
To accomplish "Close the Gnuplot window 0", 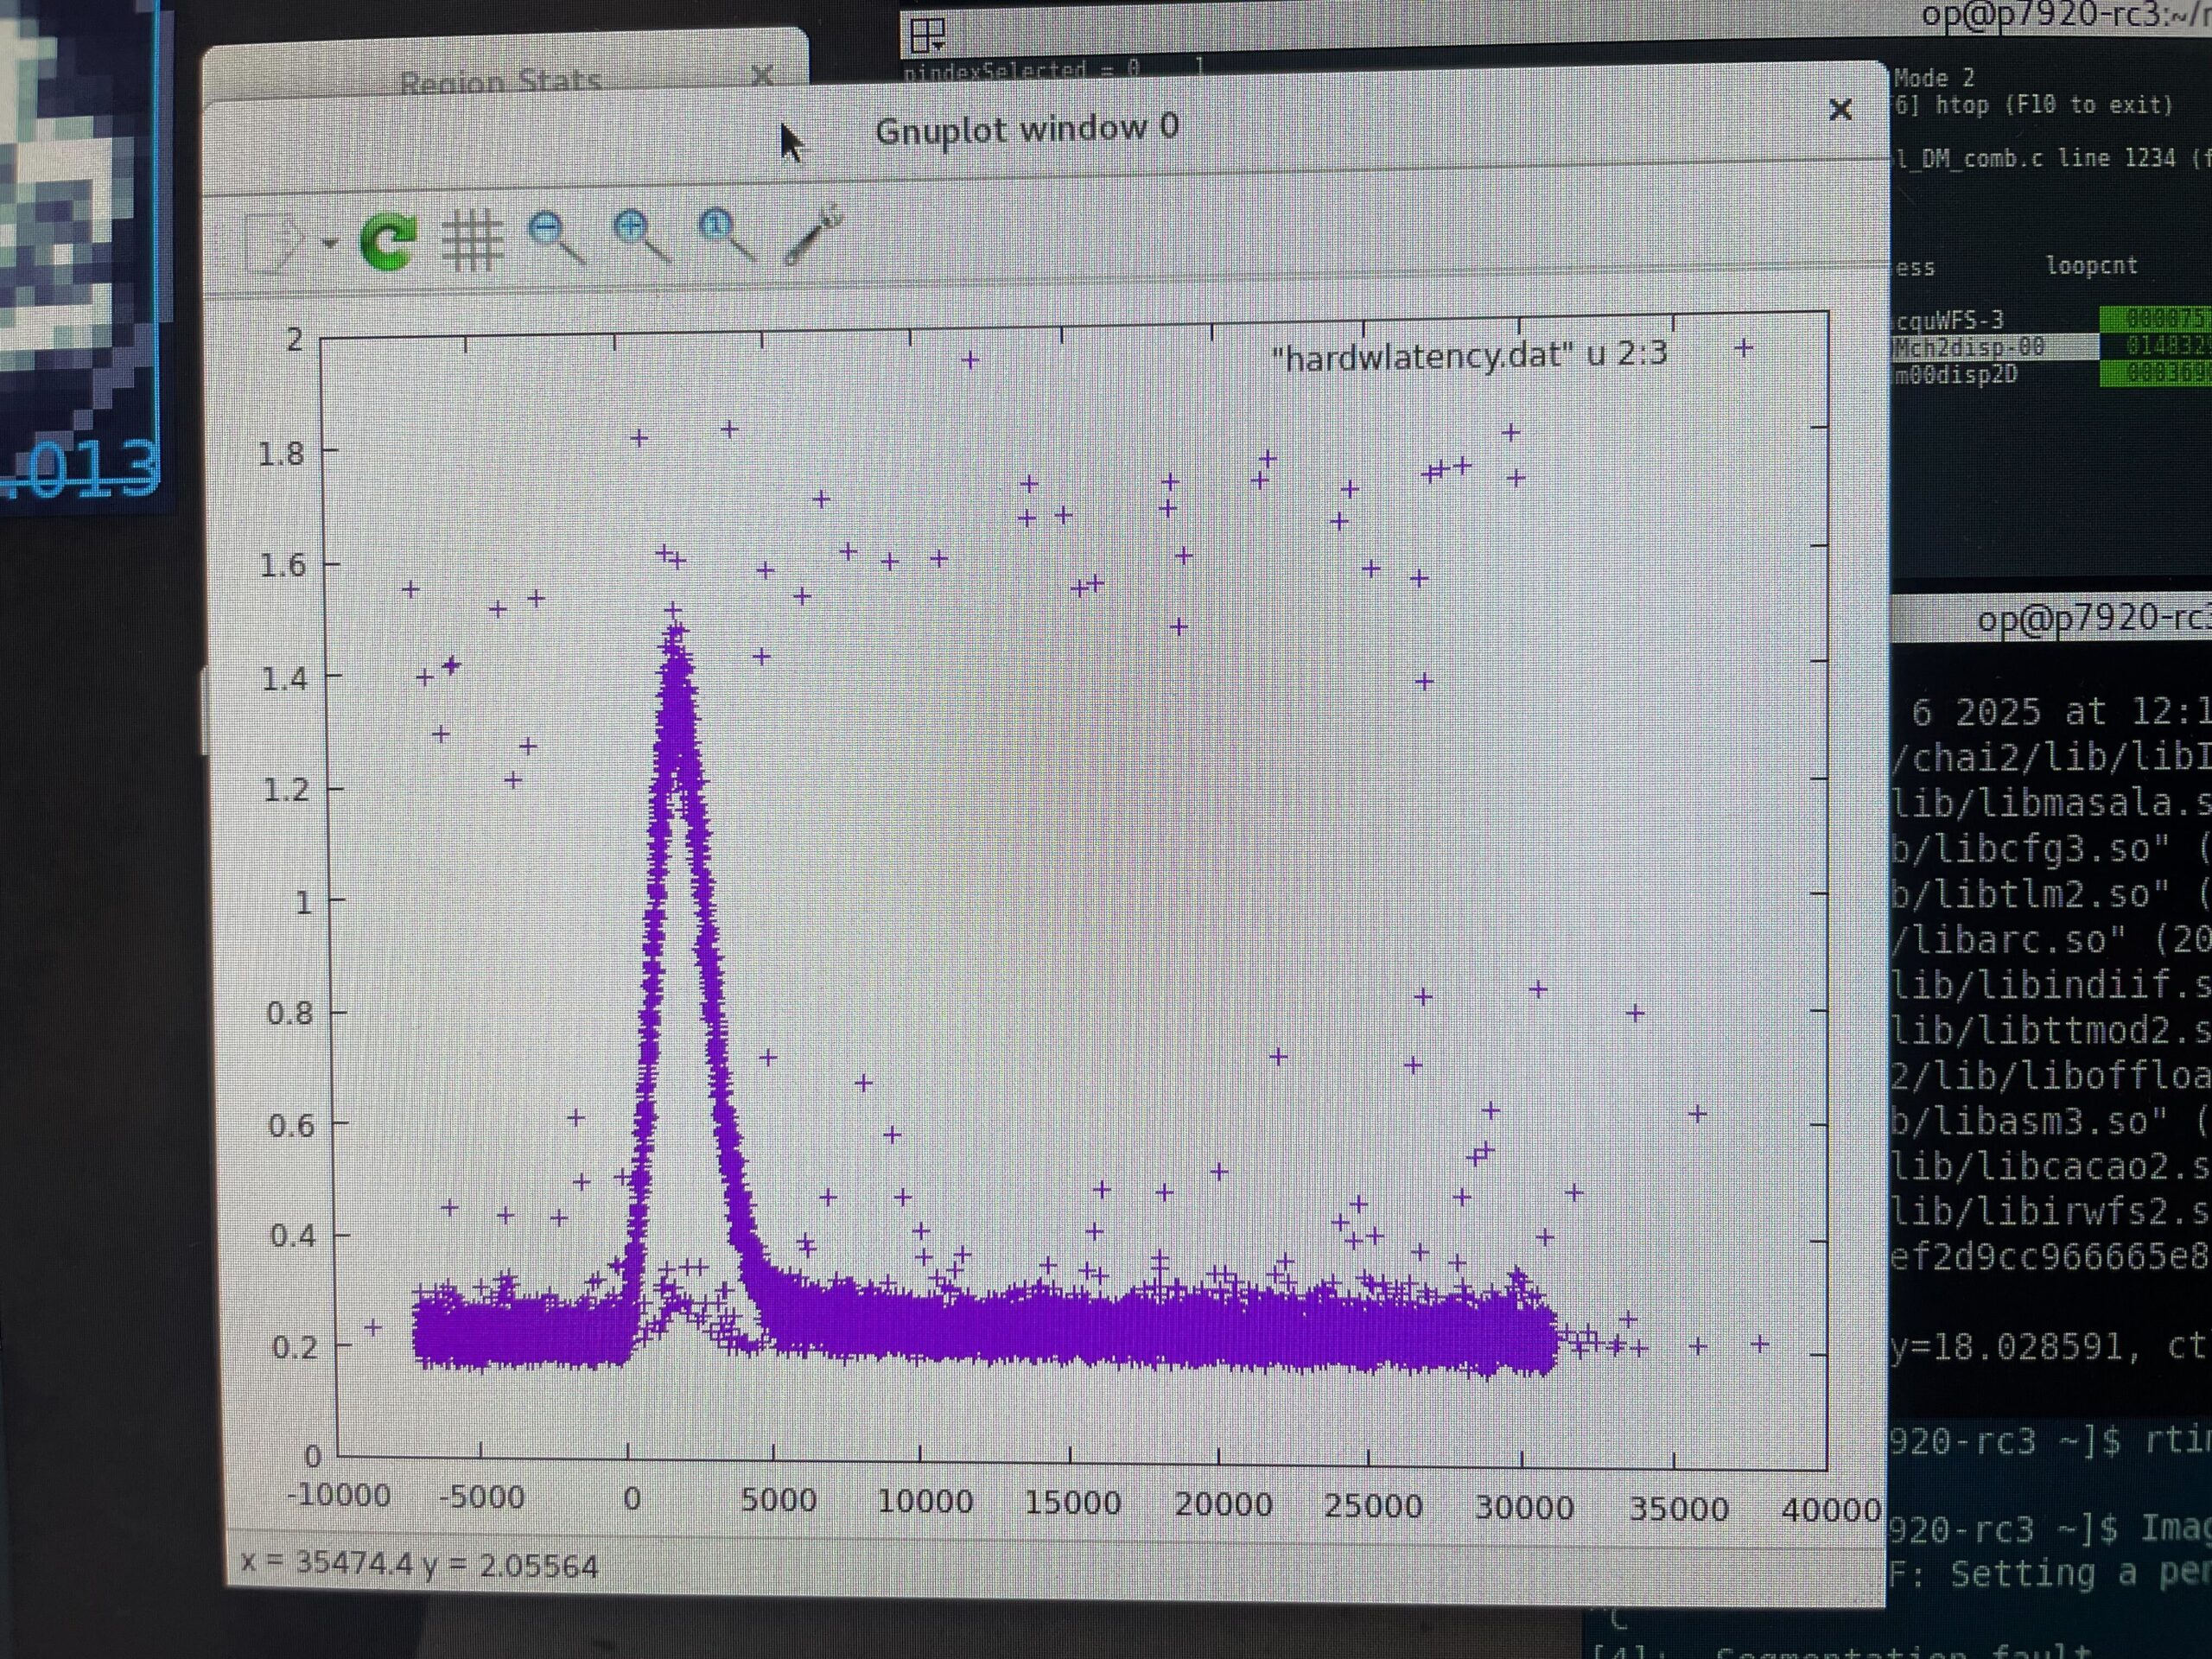I will click(1840, 110).
